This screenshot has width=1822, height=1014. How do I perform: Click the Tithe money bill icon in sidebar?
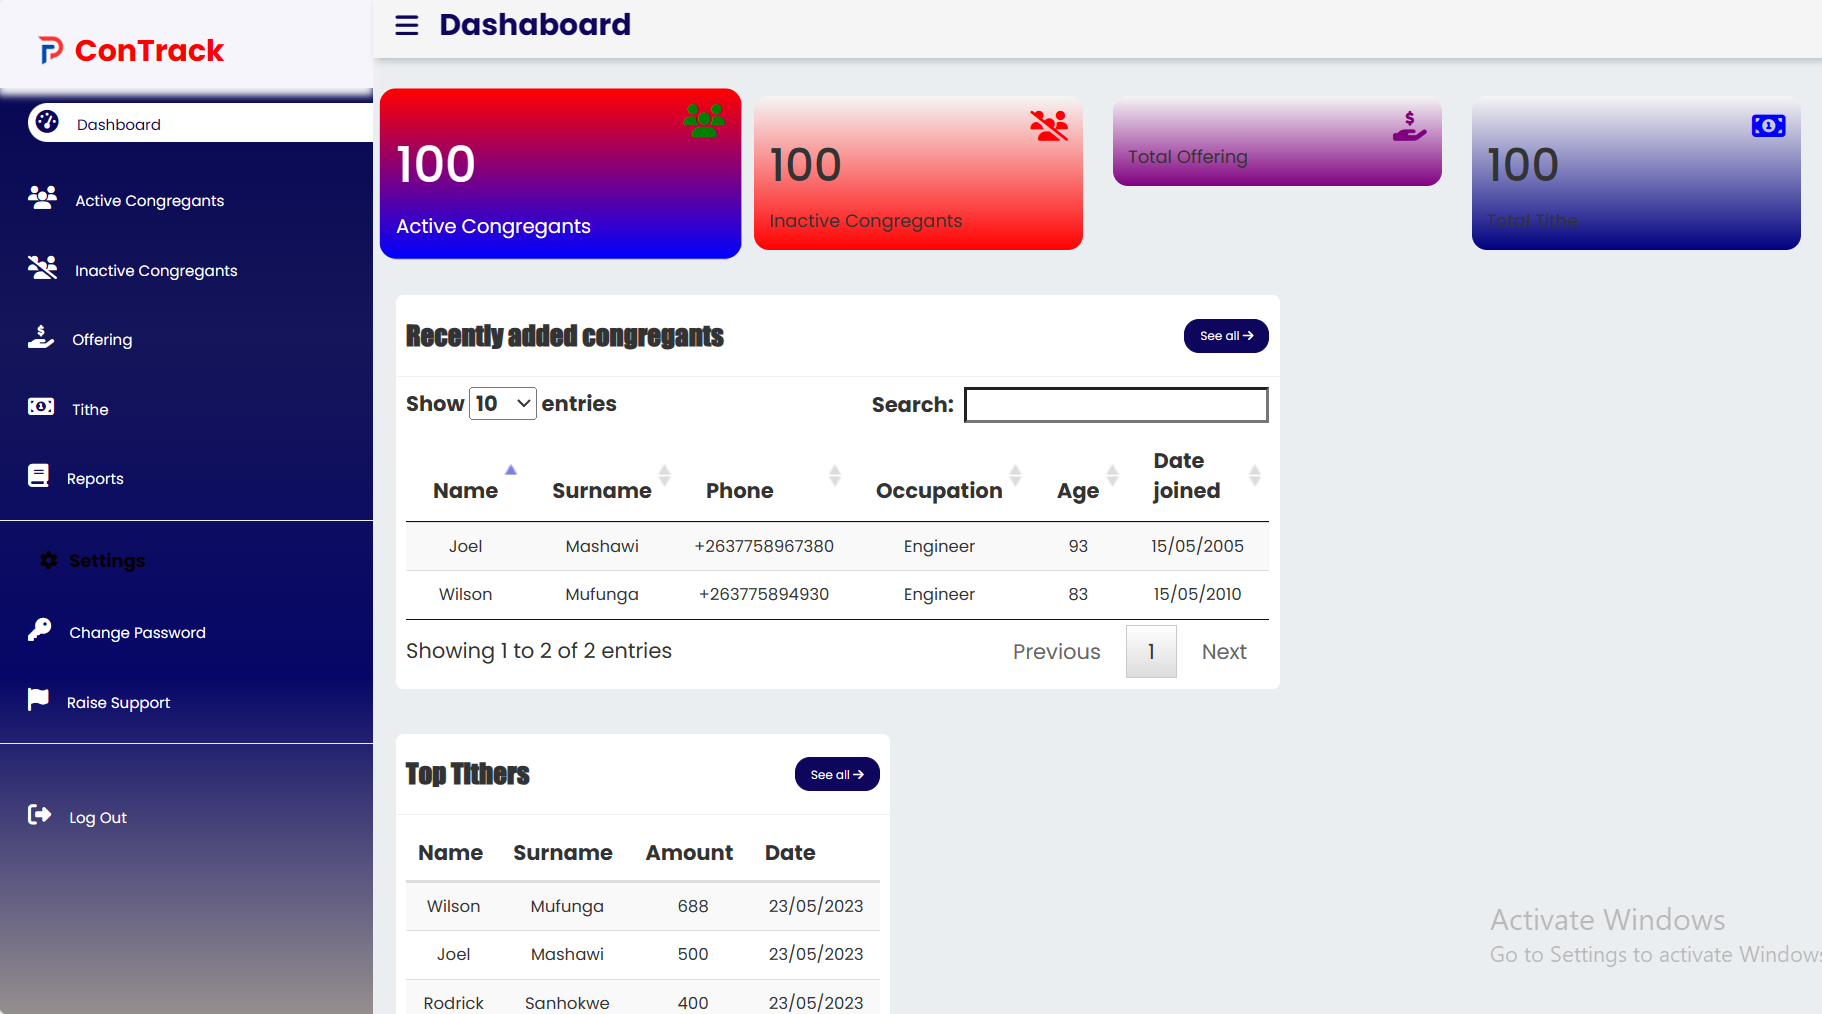click(41, 407)
